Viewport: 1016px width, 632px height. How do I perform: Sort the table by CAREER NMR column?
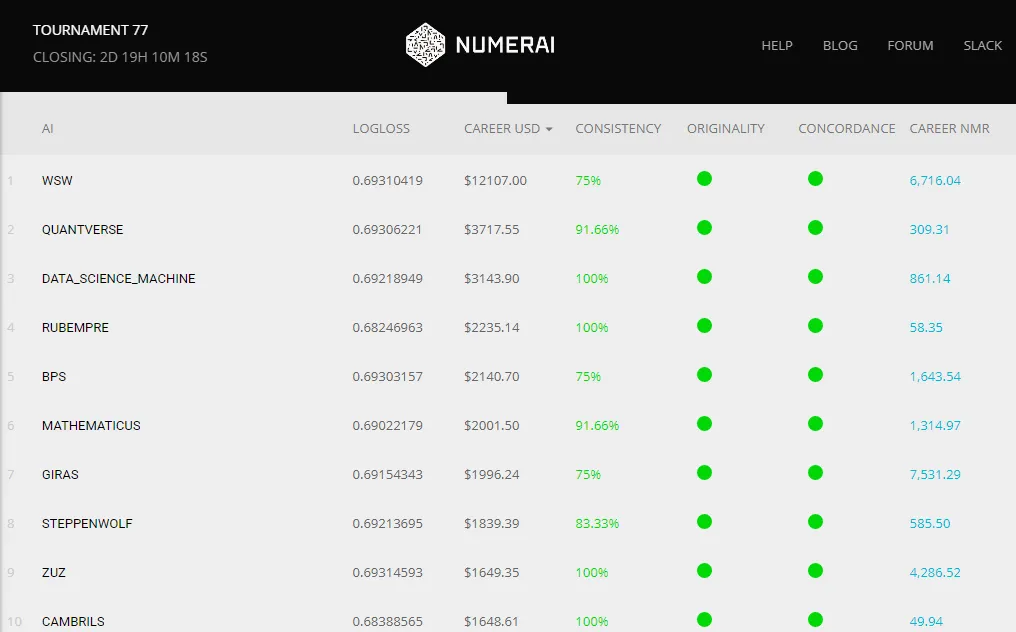tap(949, 128)
